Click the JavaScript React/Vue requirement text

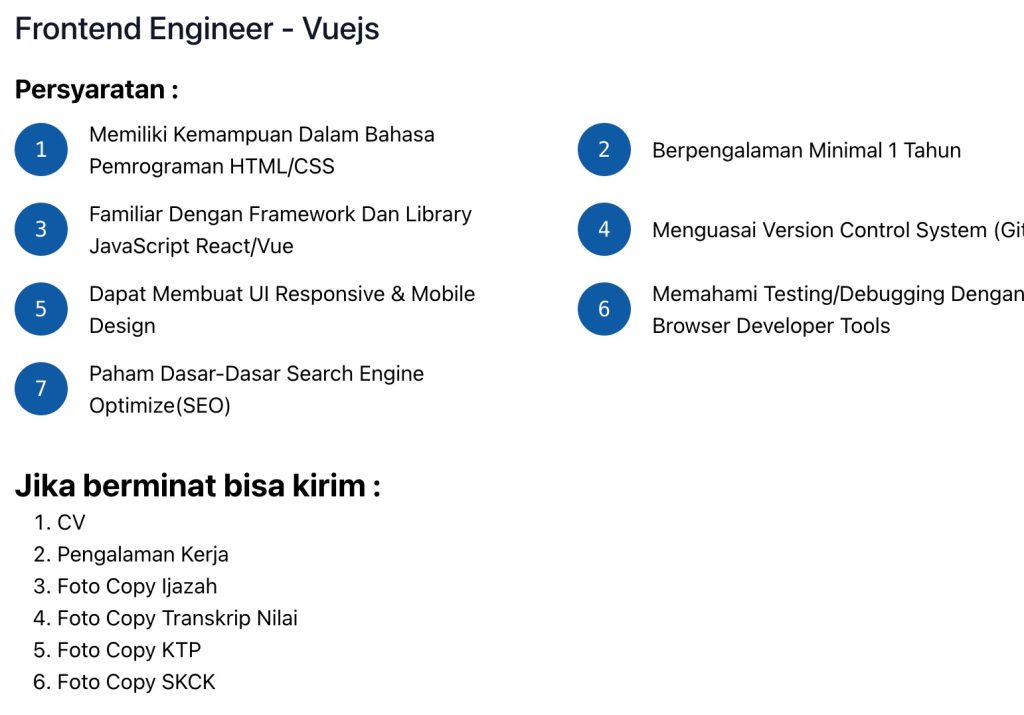pyautogui.click(x=280, y=230)
